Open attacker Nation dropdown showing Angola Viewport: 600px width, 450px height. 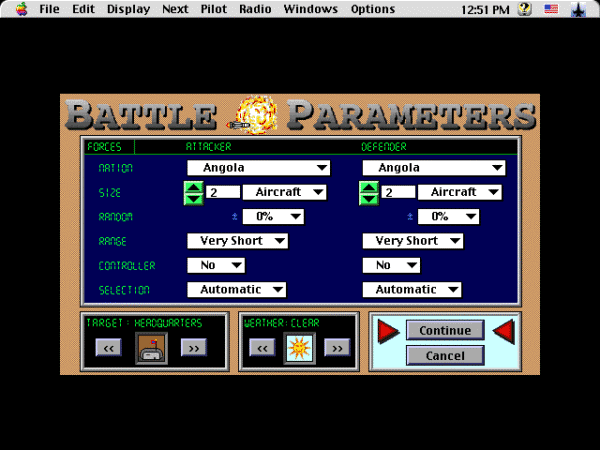(x=259, y=168)
